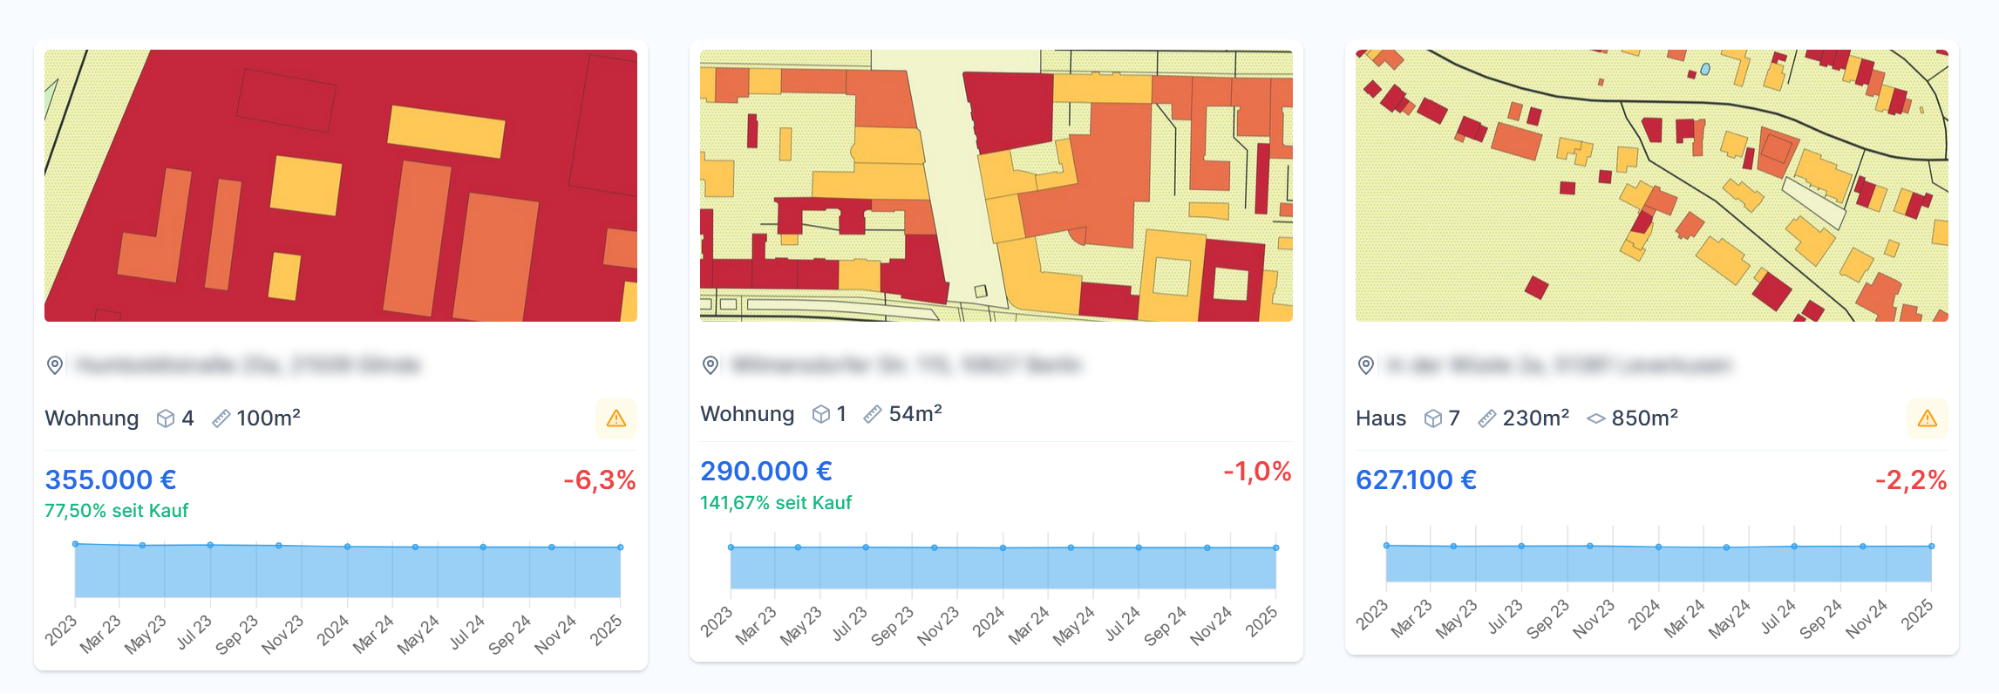Click the ruler icon next to 230m²
1999x694 pixels.
tap(1487, 419)
